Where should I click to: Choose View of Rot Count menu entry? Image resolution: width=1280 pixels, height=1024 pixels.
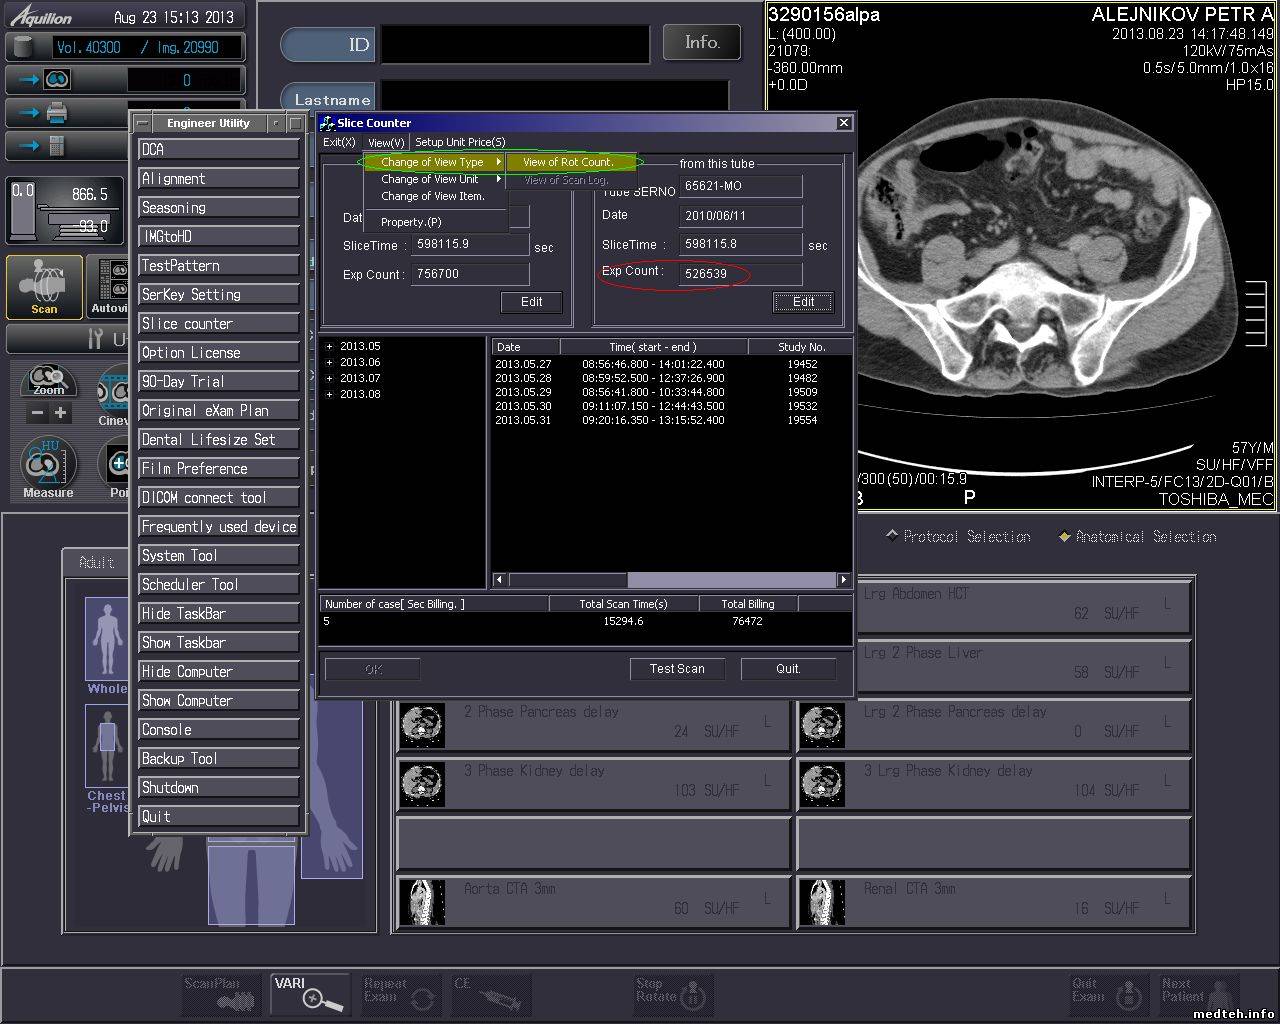point(568,162)
